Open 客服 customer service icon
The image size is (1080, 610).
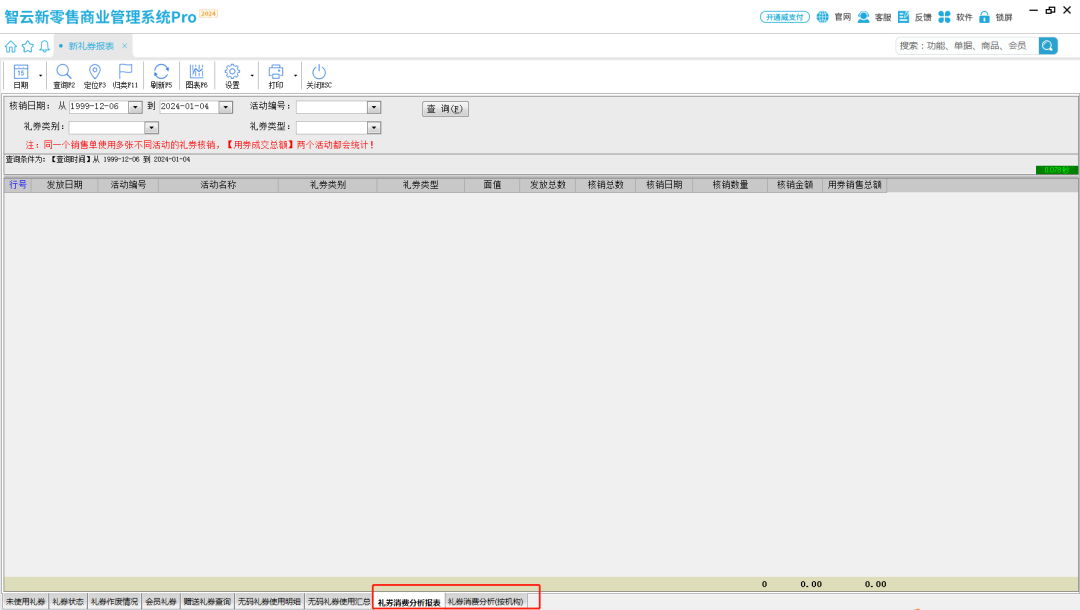pos(863,17)
